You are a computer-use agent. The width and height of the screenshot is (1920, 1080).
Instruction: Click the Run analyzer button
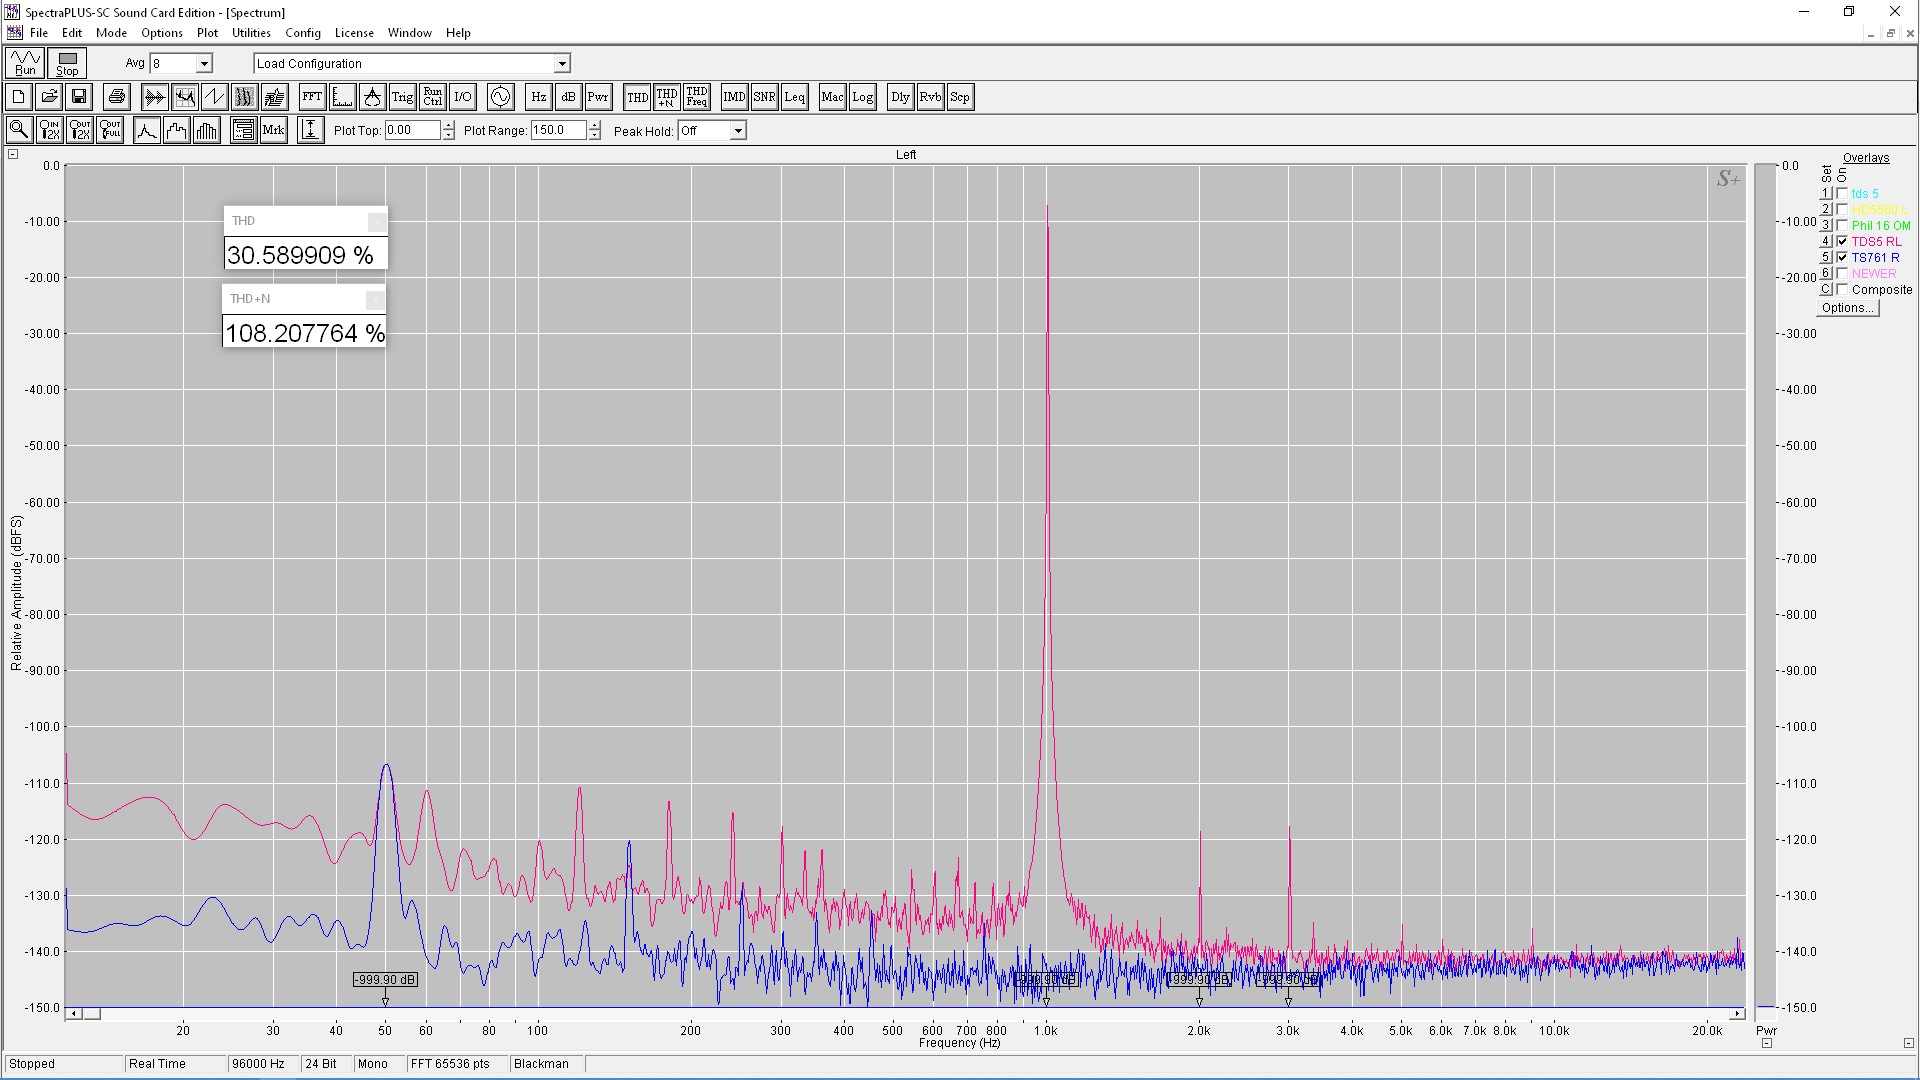[25, 63]
